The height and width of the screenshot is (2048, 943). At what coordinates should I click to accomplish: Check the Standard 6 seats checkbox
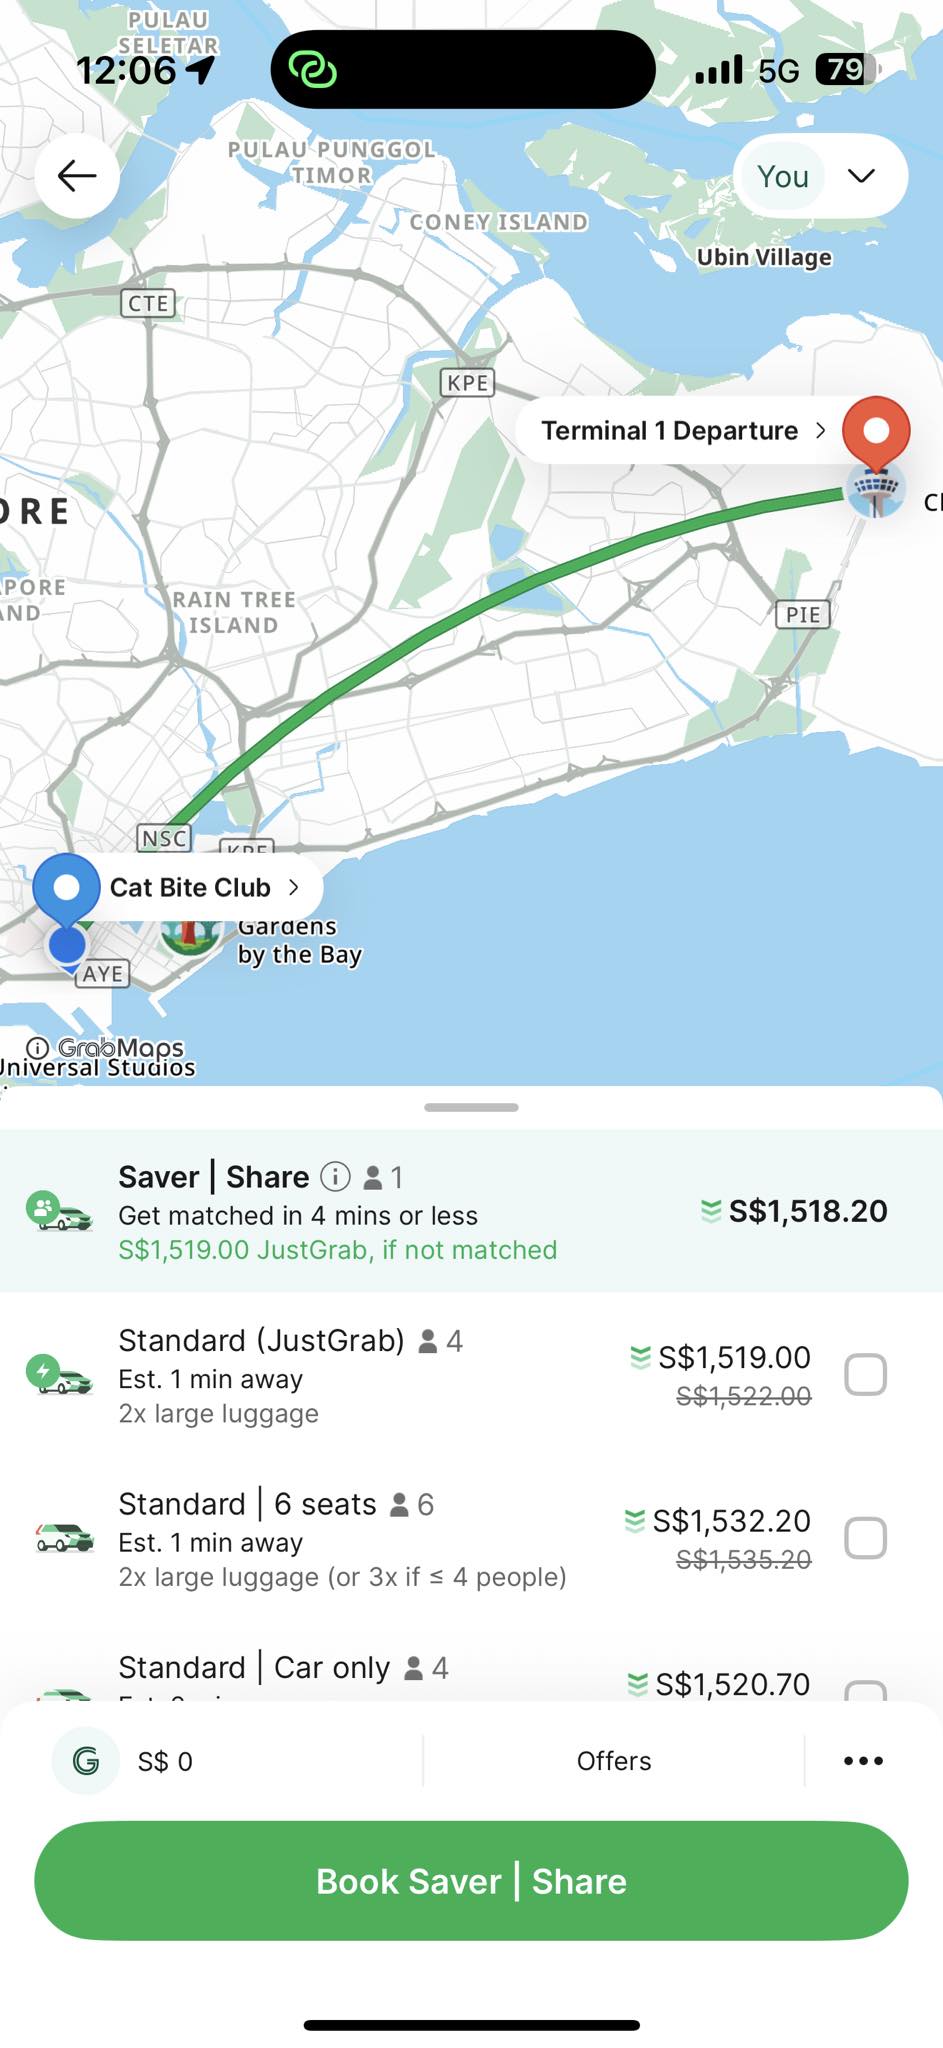(865, 1538)
